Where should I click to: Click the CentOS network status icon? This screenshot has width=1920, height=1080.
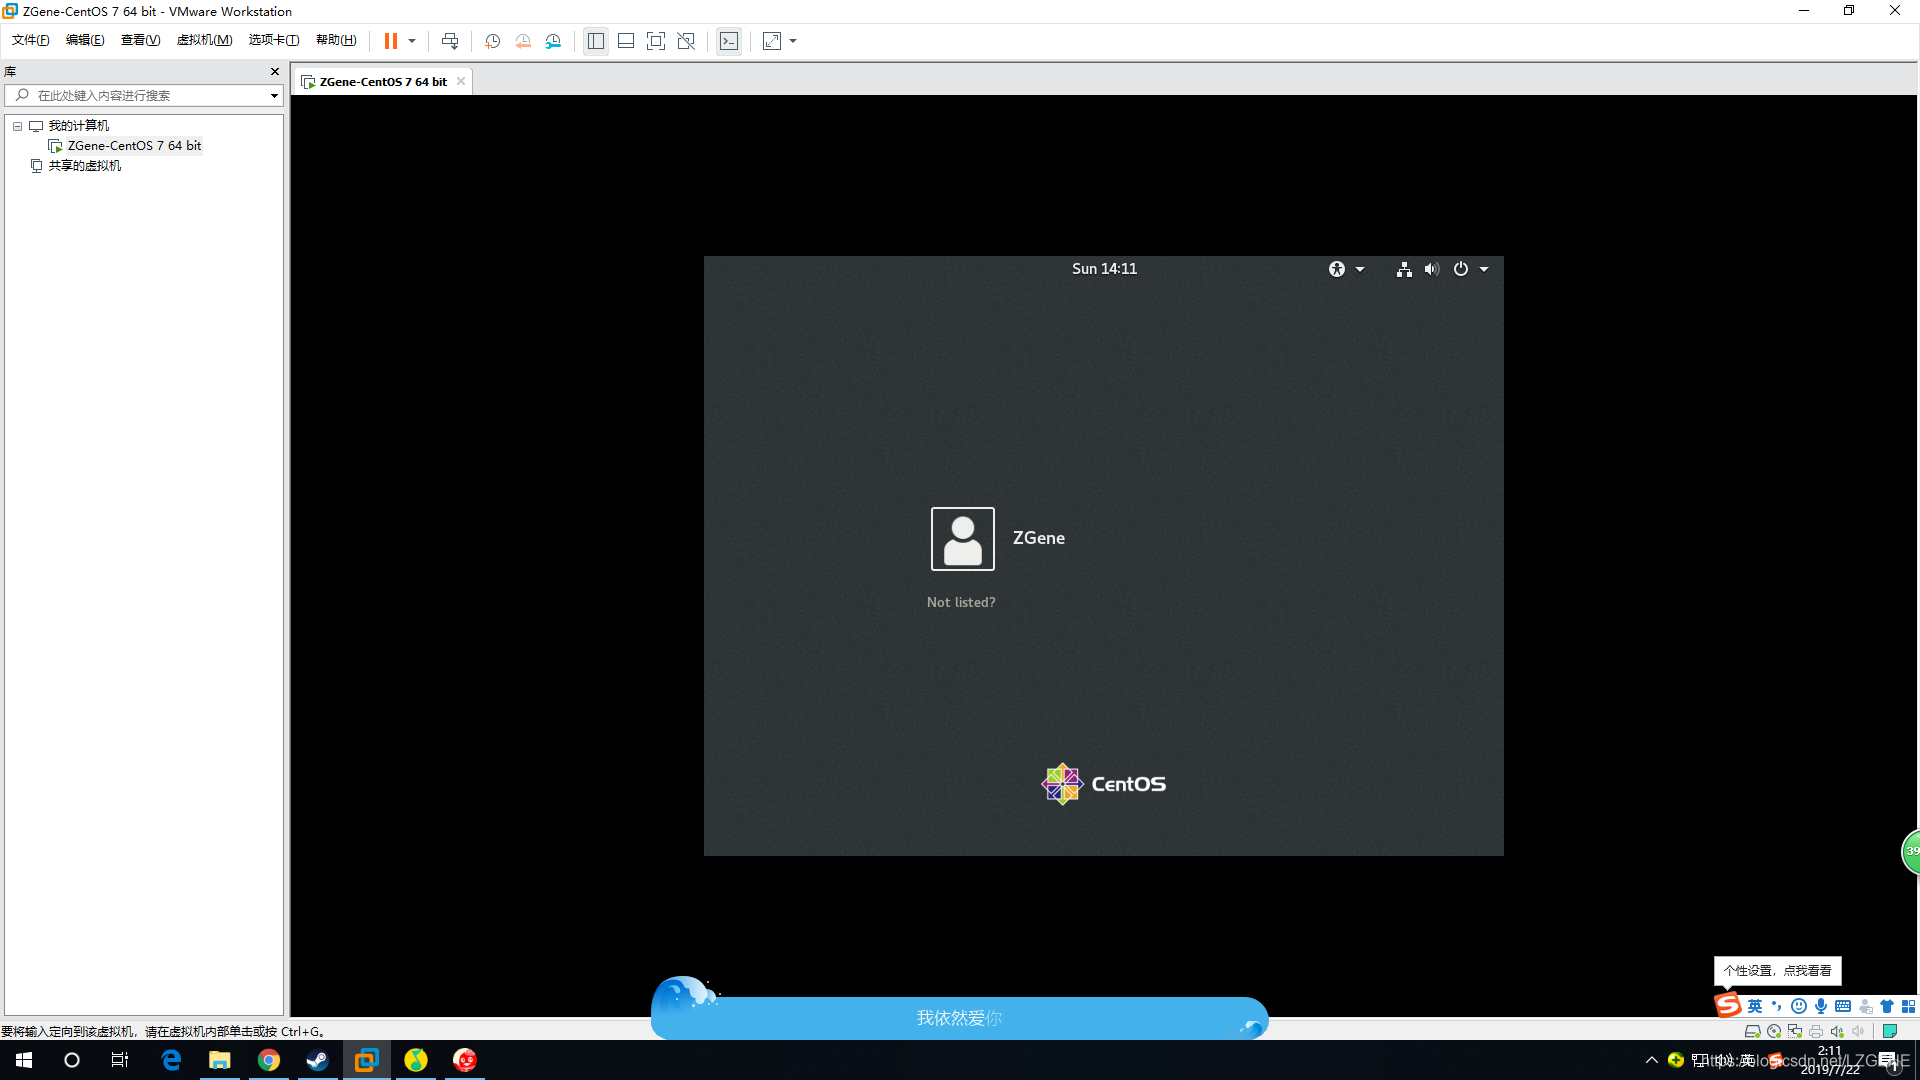click(1404, 268)
